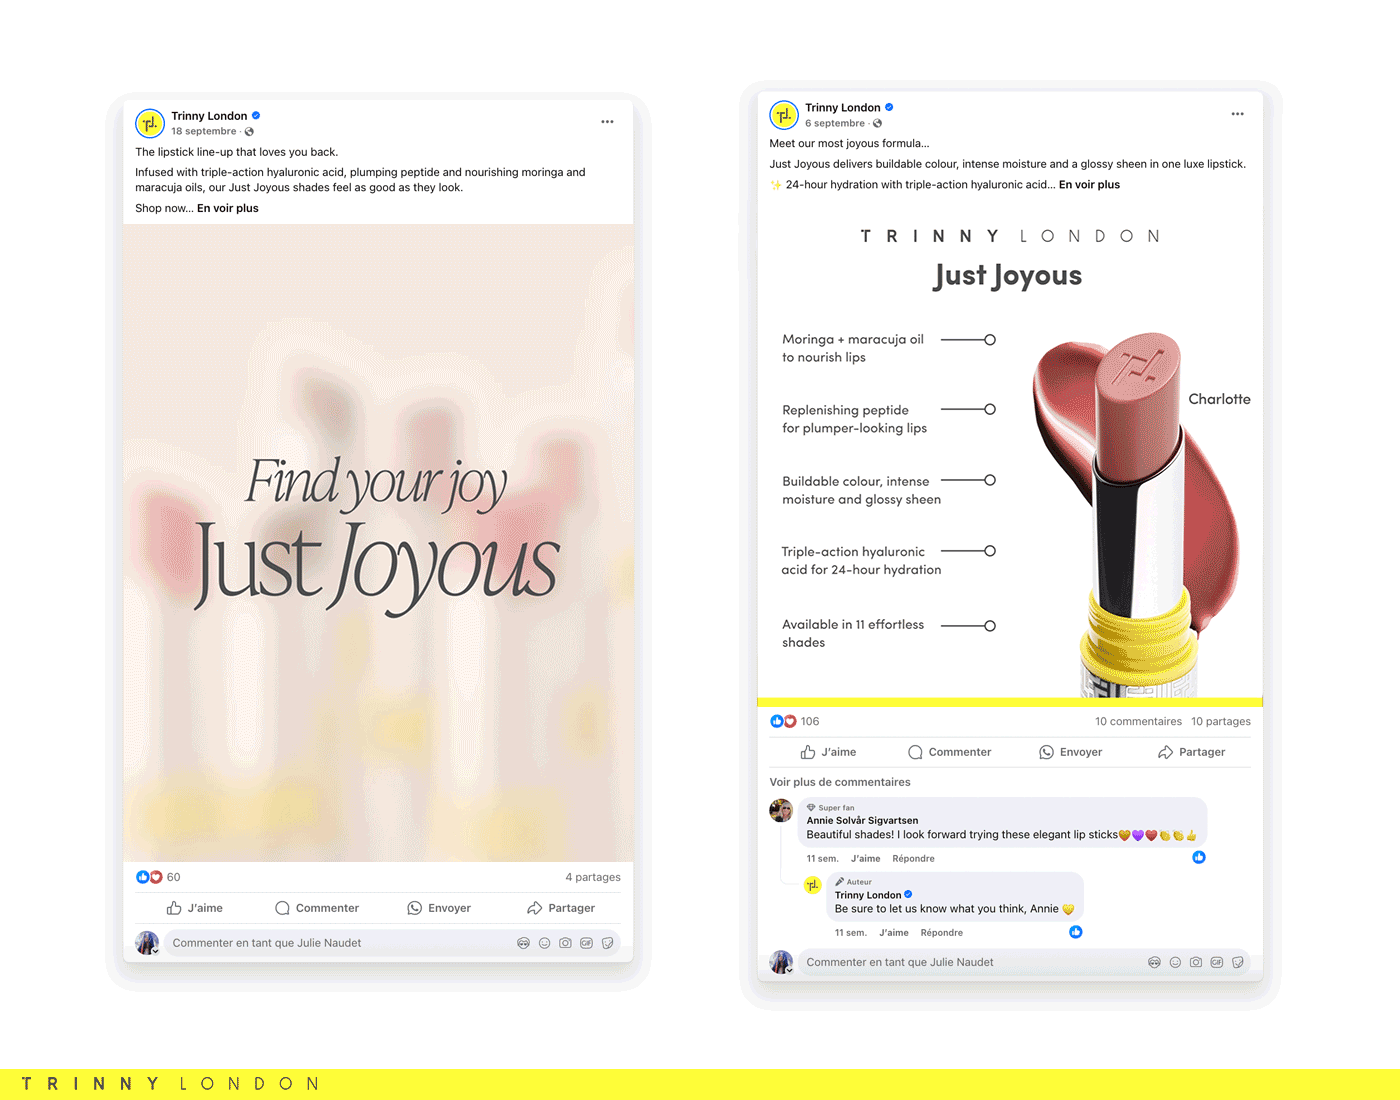This screenshot has height=1100, width=1400.
Task: Open the avatar sticker picker in the right comment box
Action: tap(1154, 962)
